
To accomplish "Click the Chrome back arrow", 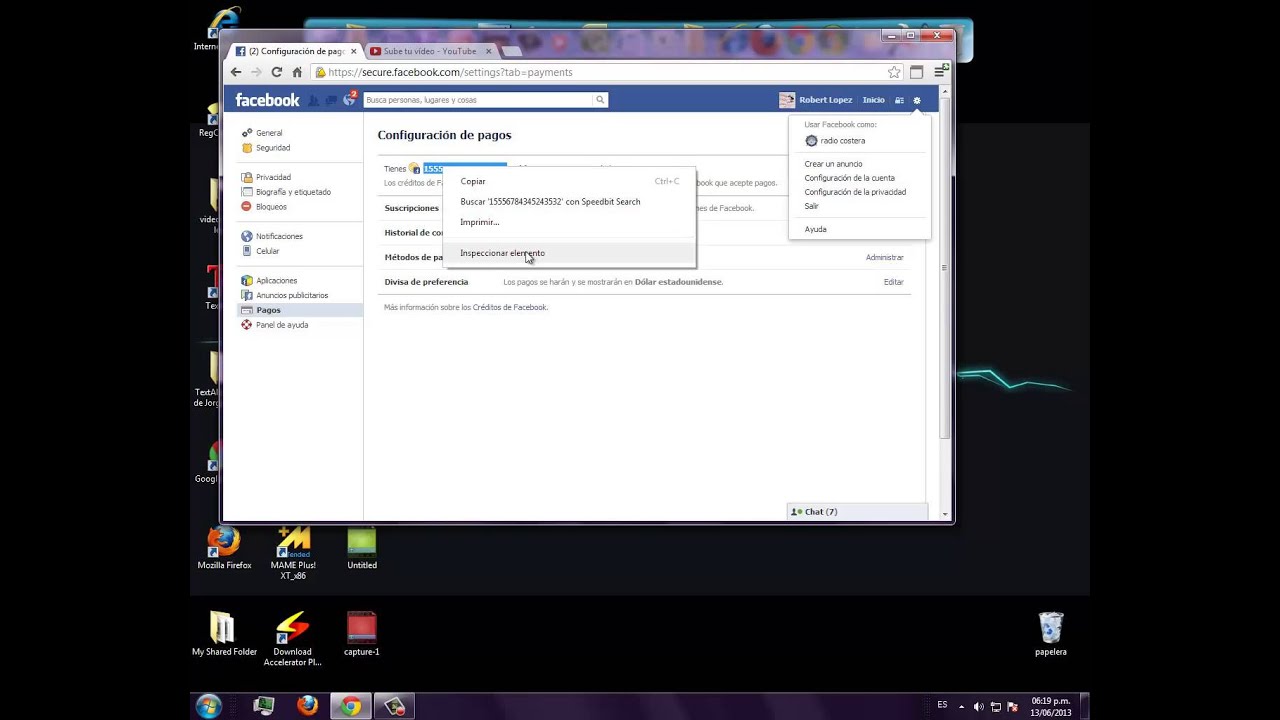I will [236, 72].
